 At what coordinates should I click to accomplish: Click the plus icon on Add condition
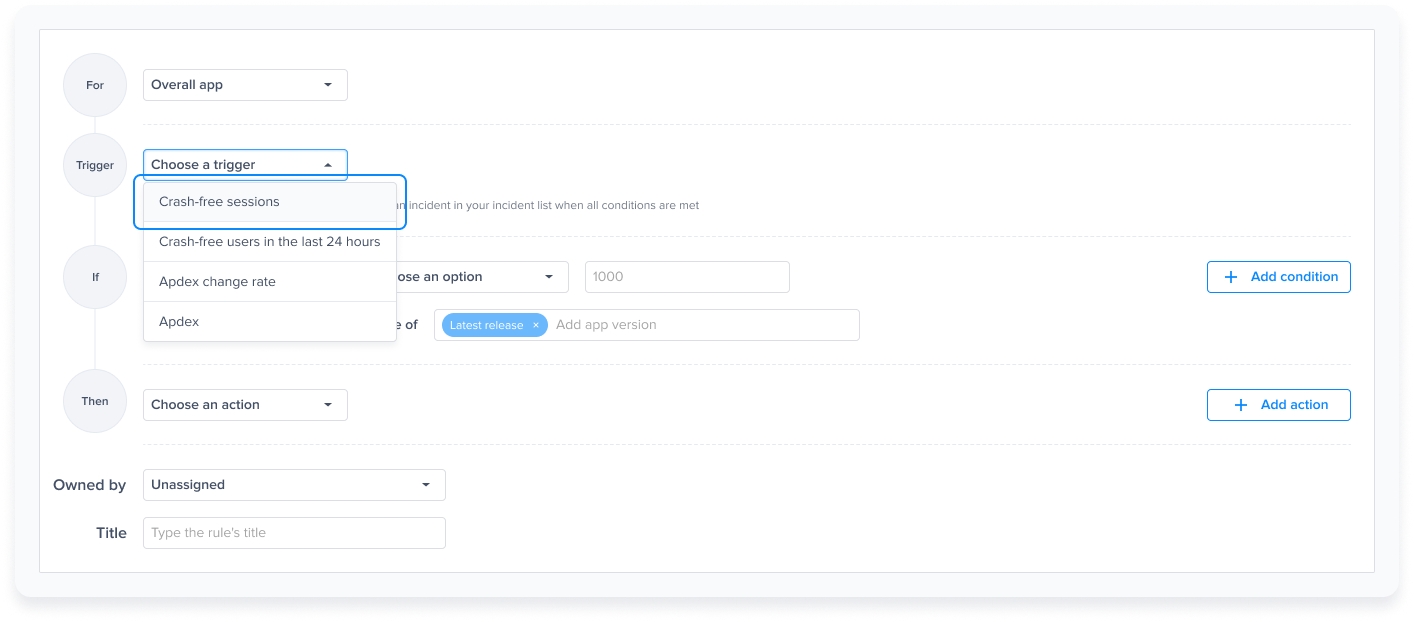click(1230, 277)
